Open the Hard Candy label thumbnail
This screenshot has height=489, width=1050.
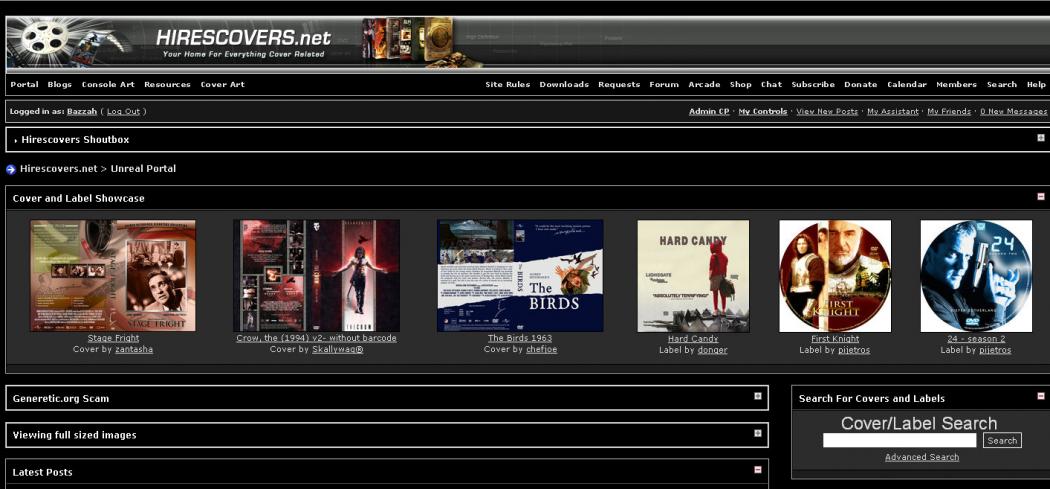[693, 275]
